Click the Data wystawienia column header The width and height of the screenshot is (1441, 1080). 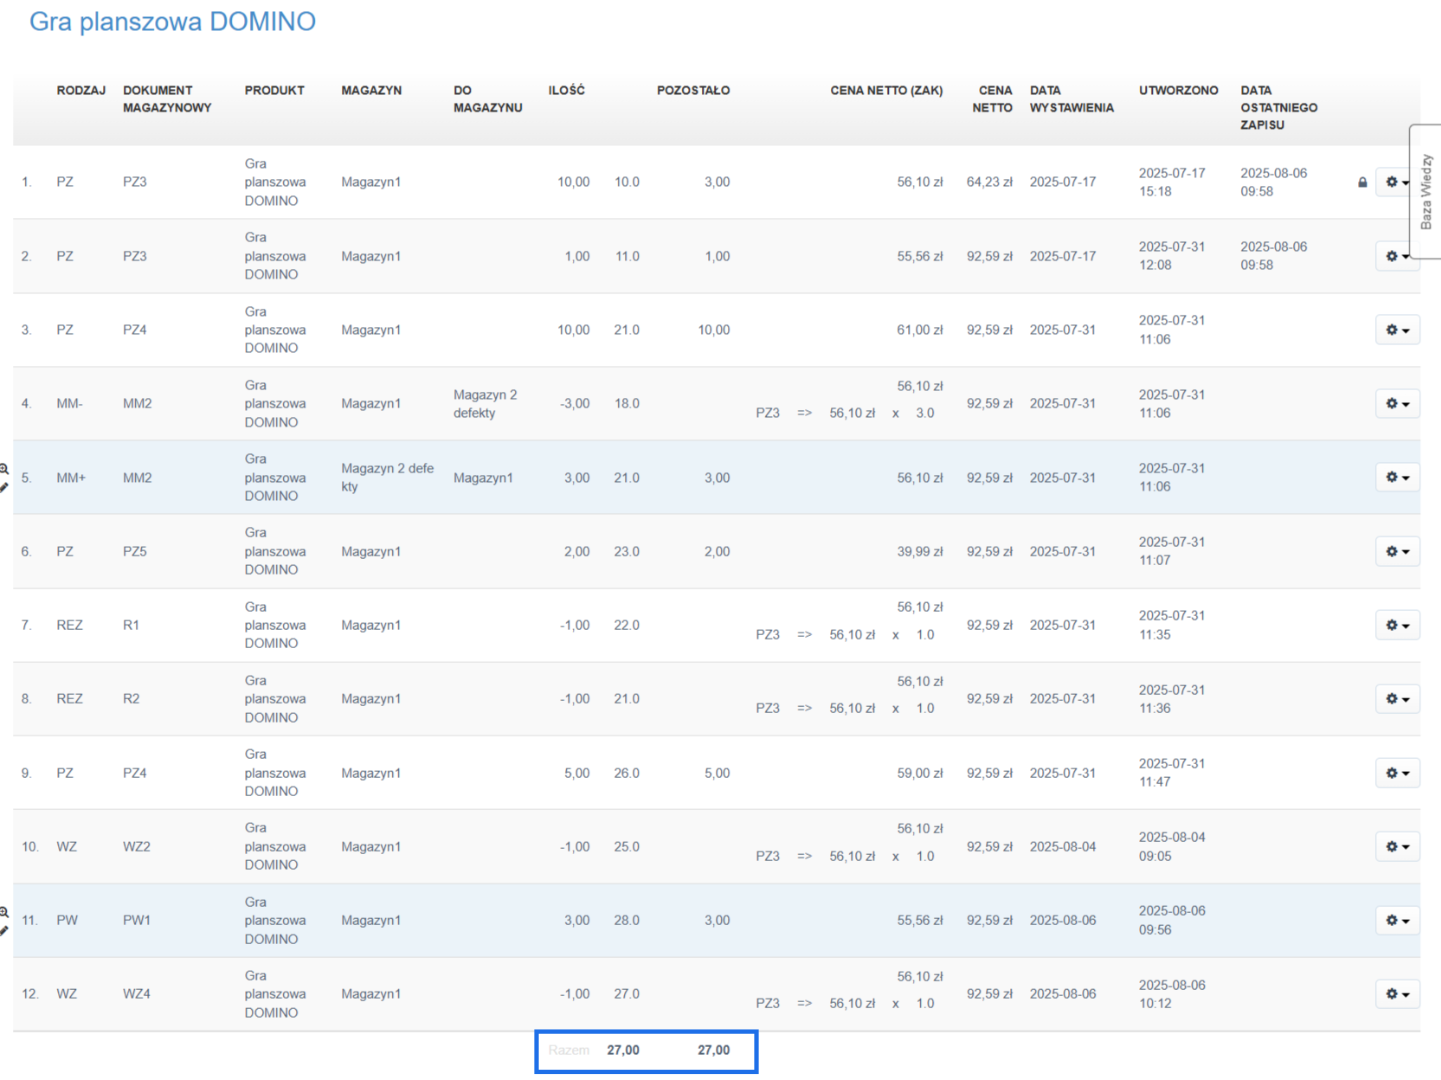(x=1071, y=99)
